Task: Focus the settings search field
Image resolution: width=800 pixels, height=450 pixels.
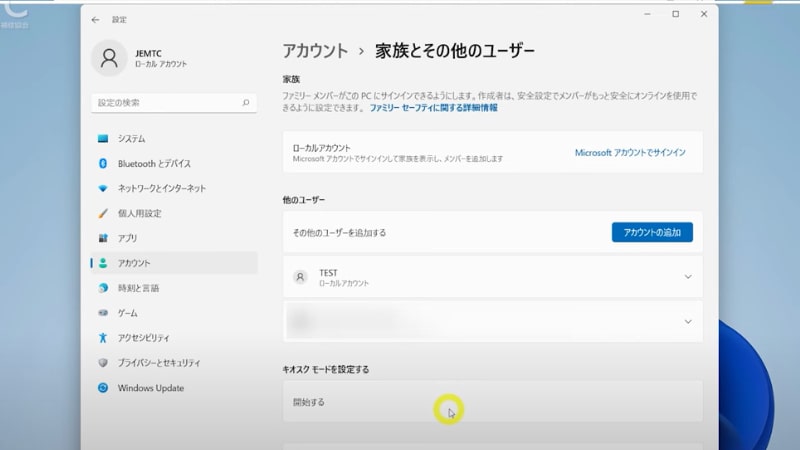Action: [x=174, y=103]
